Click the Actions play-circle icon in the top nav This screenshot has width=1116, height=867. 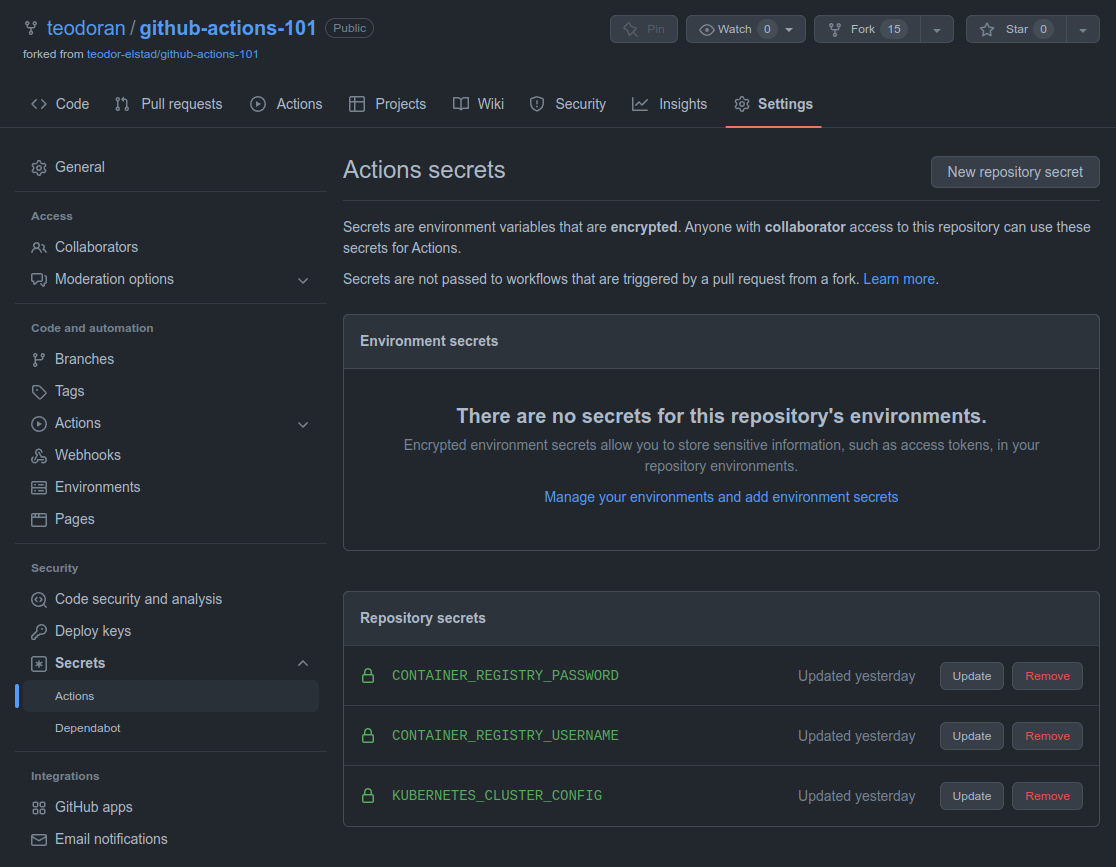click(x=258, y=104)
